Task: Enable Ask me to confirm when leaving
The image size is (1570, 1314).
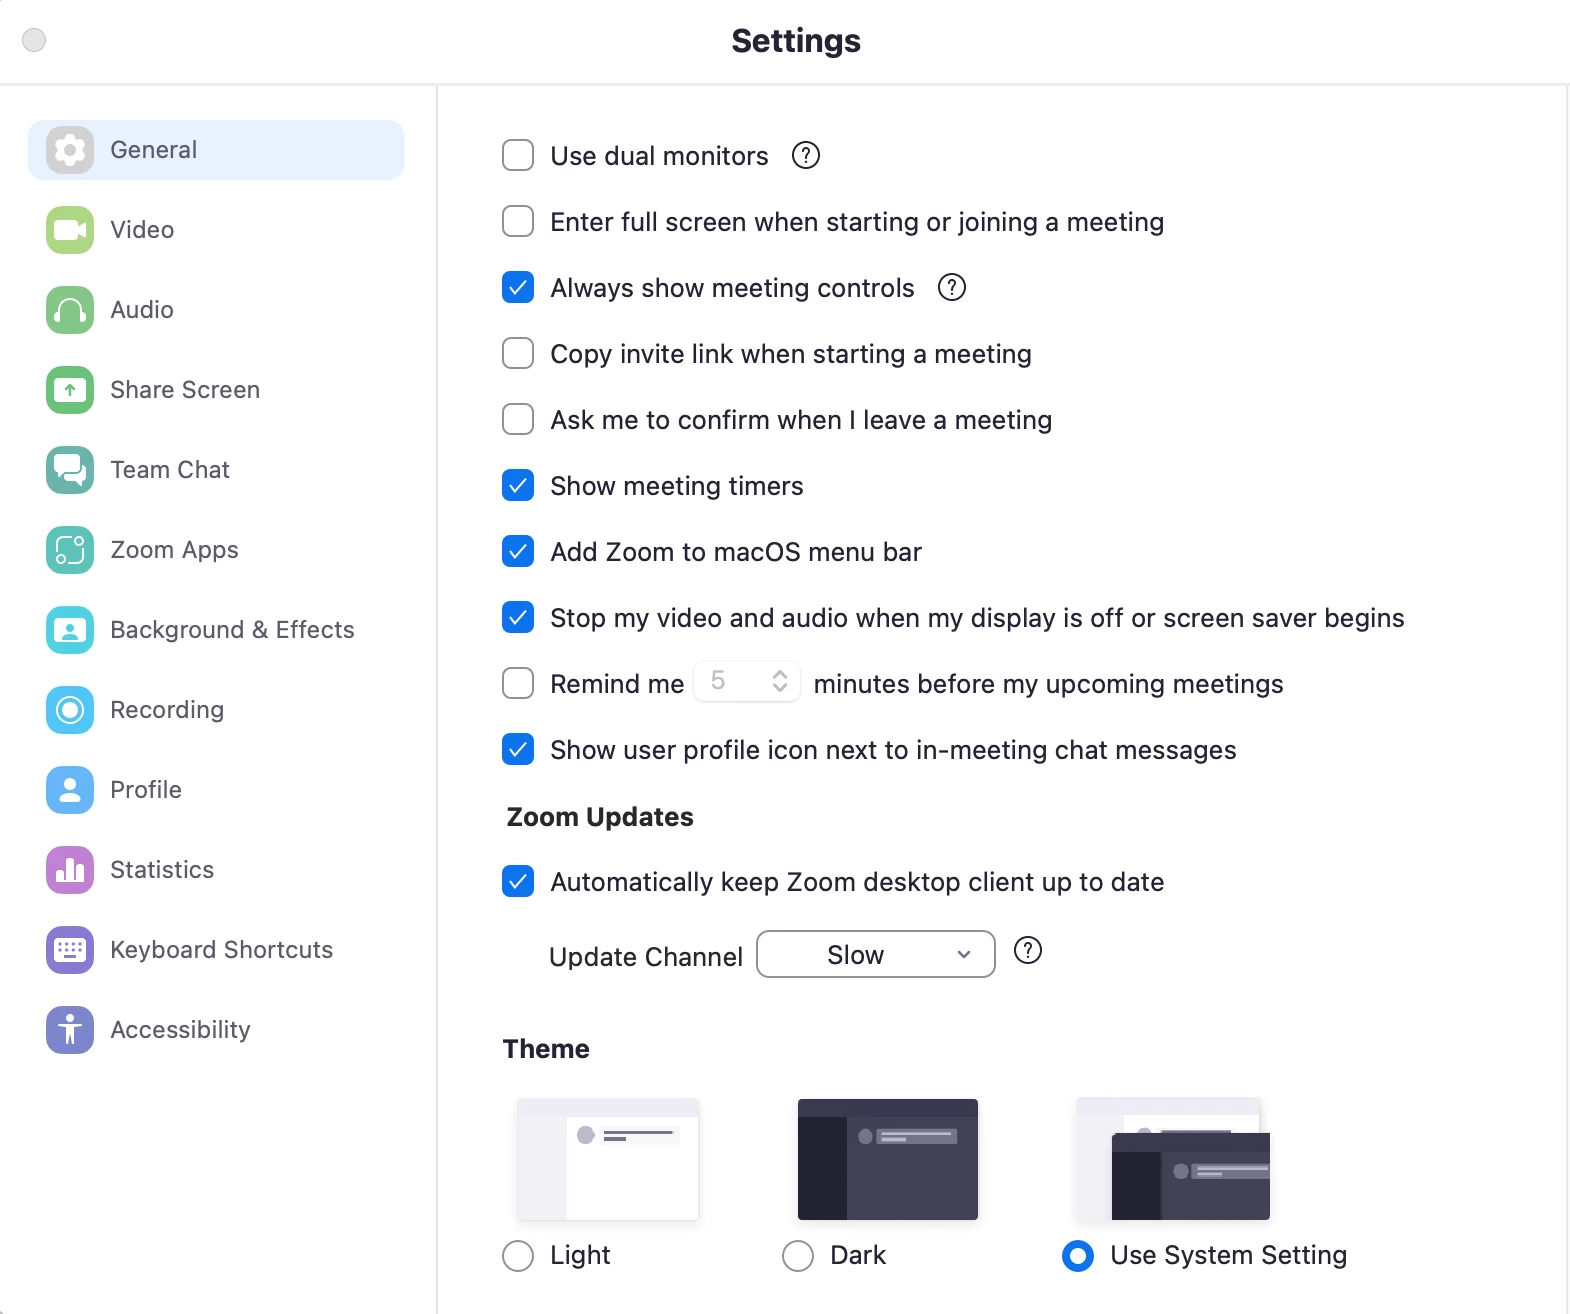Action: [518, 419]
